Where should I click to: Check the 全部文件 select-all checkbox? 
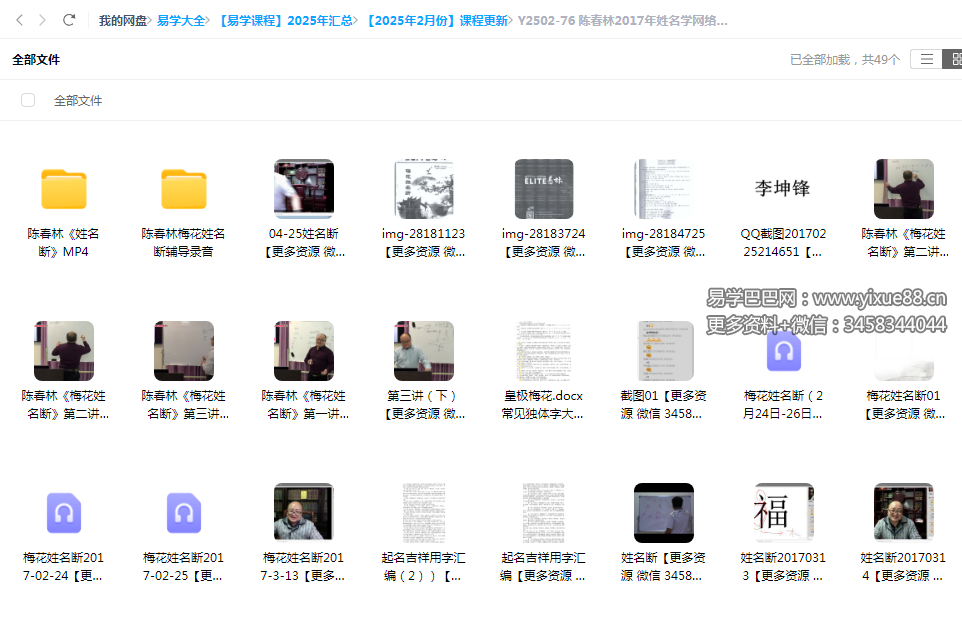click(27, 100)
